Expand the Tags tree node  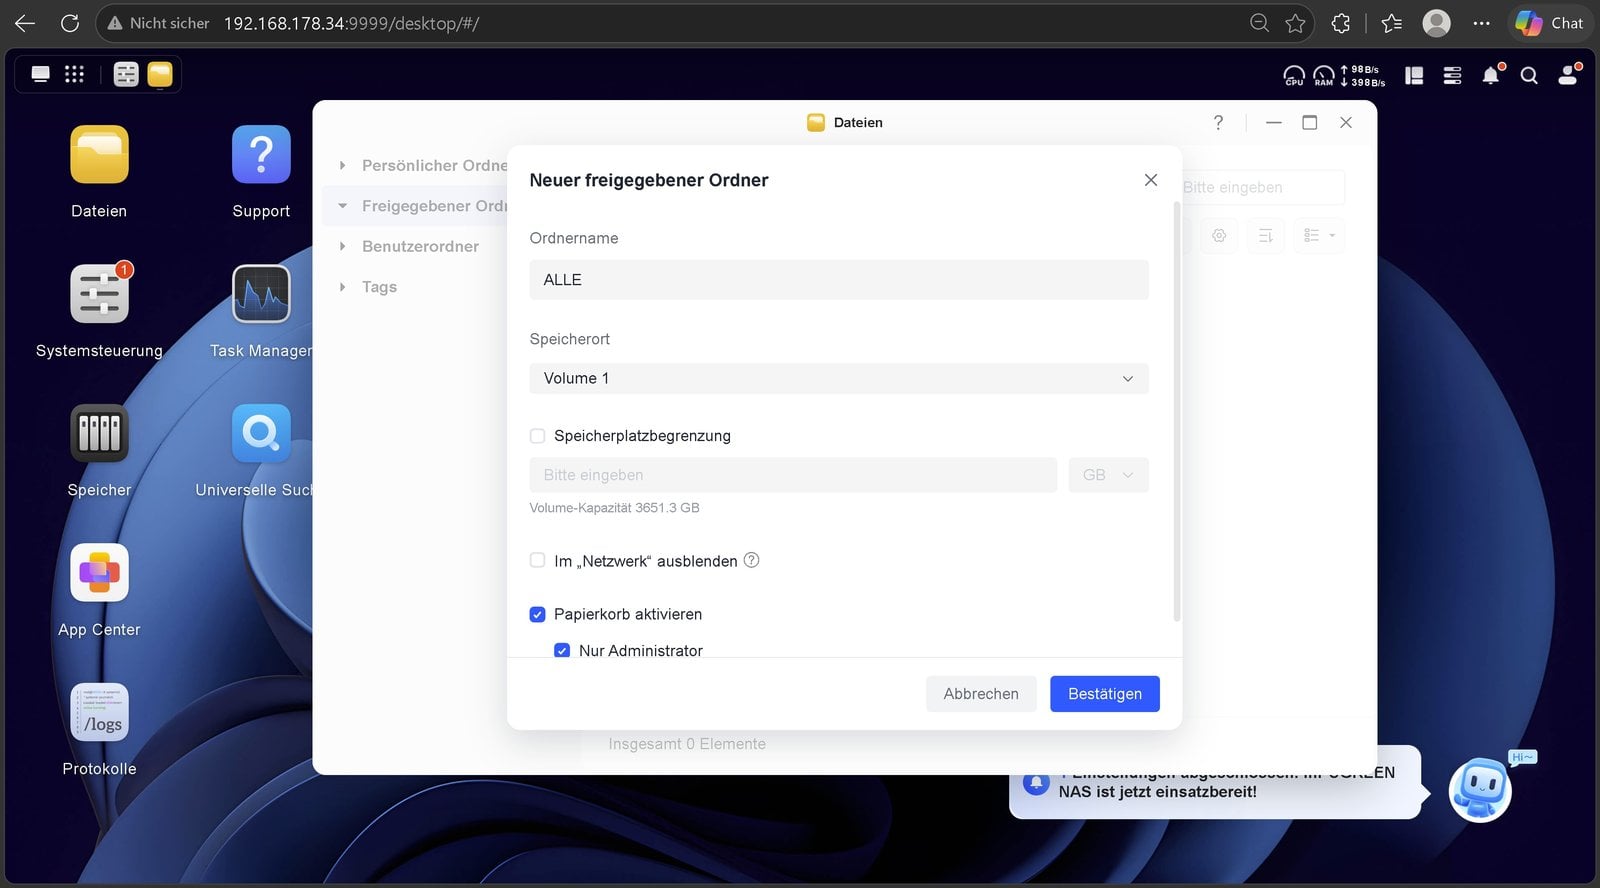click(342, 287)
